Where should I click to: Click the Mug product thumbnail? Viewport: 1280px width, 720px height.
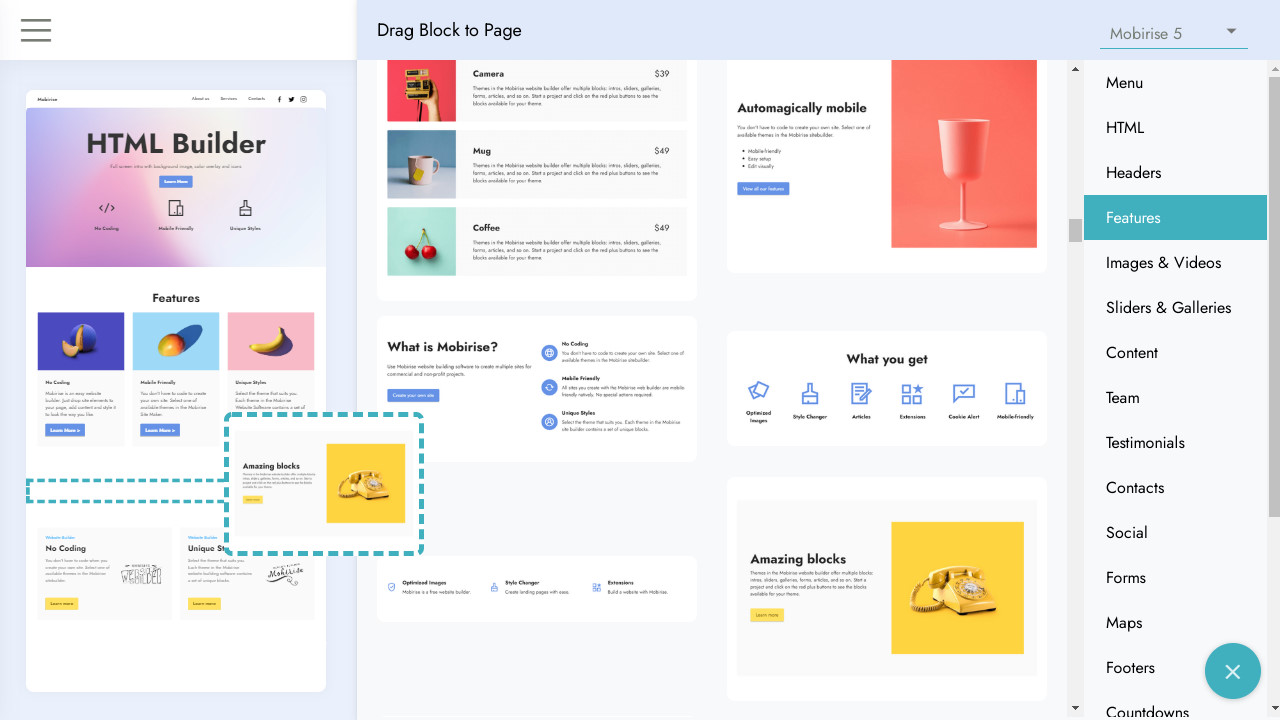[421, 165]
